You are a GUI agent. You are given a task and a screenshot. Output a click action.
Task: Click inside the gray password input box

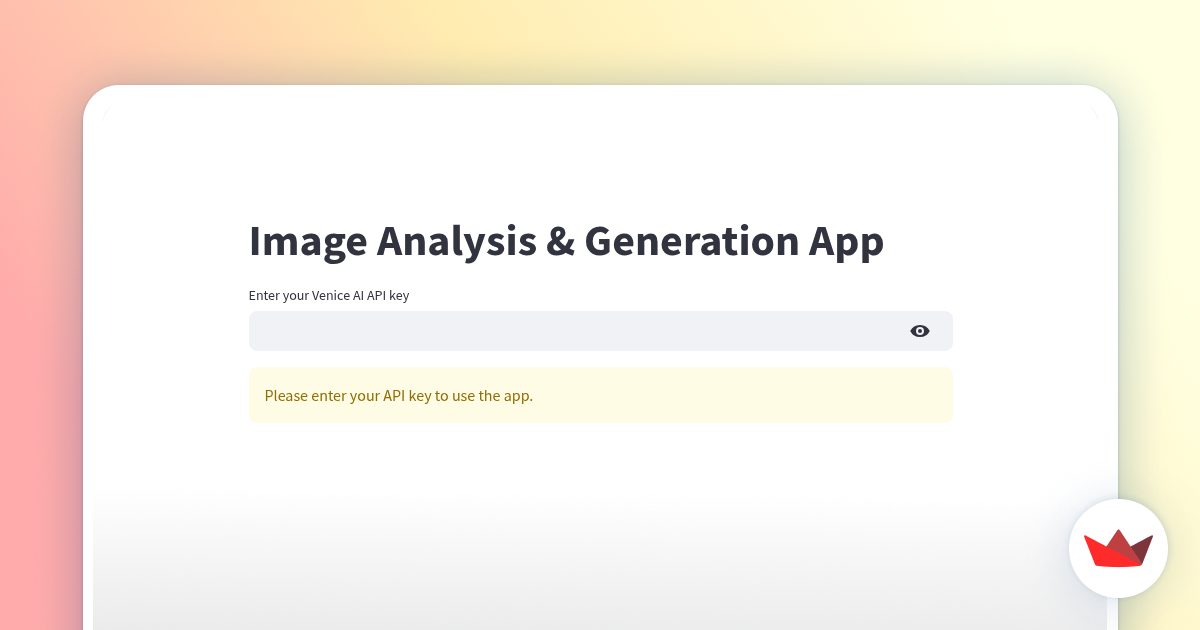click(500, 331)
